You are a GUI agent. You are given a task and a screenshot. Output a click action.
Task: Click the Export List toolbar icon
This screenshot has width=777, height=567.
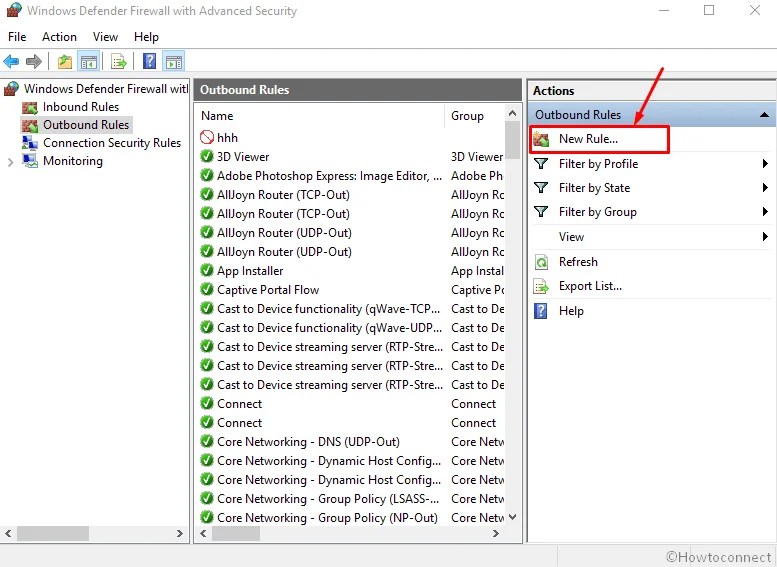point(119,61)
